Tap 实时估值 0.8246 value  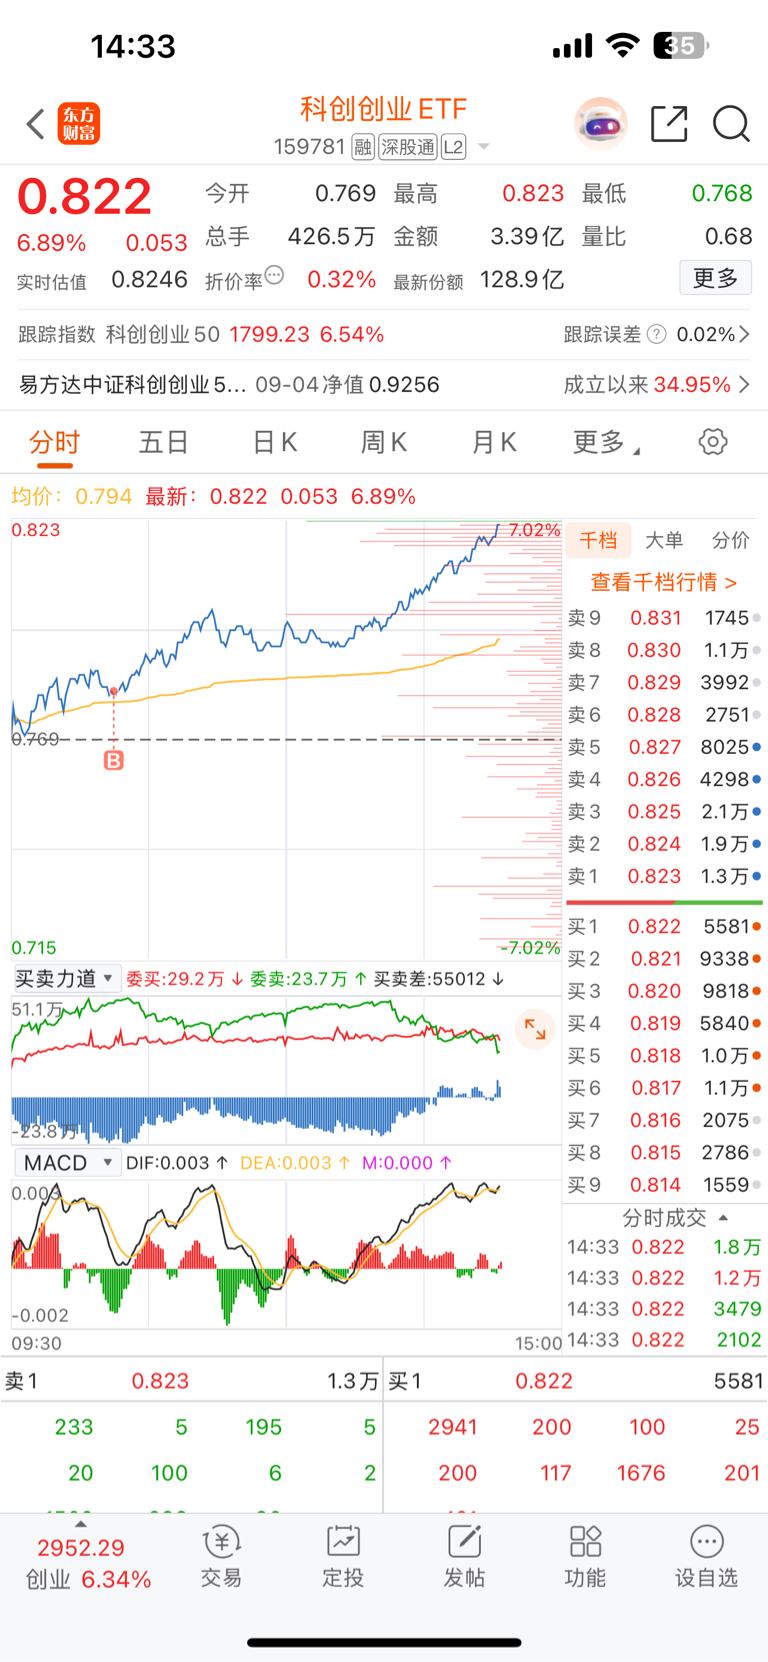[149, 280]
